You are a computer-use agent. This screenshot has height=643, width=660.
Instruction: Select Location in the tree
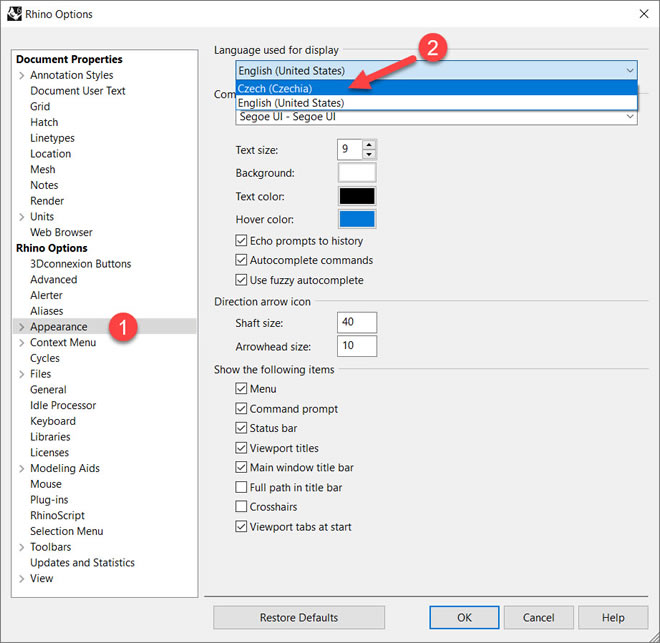[51, 154]
